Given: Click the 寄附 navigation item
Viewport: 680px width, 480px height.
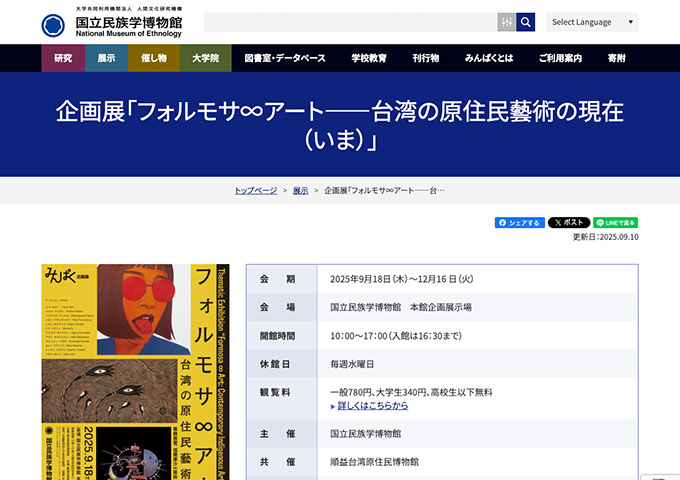Looking at the screenshot, I should 616,58.
